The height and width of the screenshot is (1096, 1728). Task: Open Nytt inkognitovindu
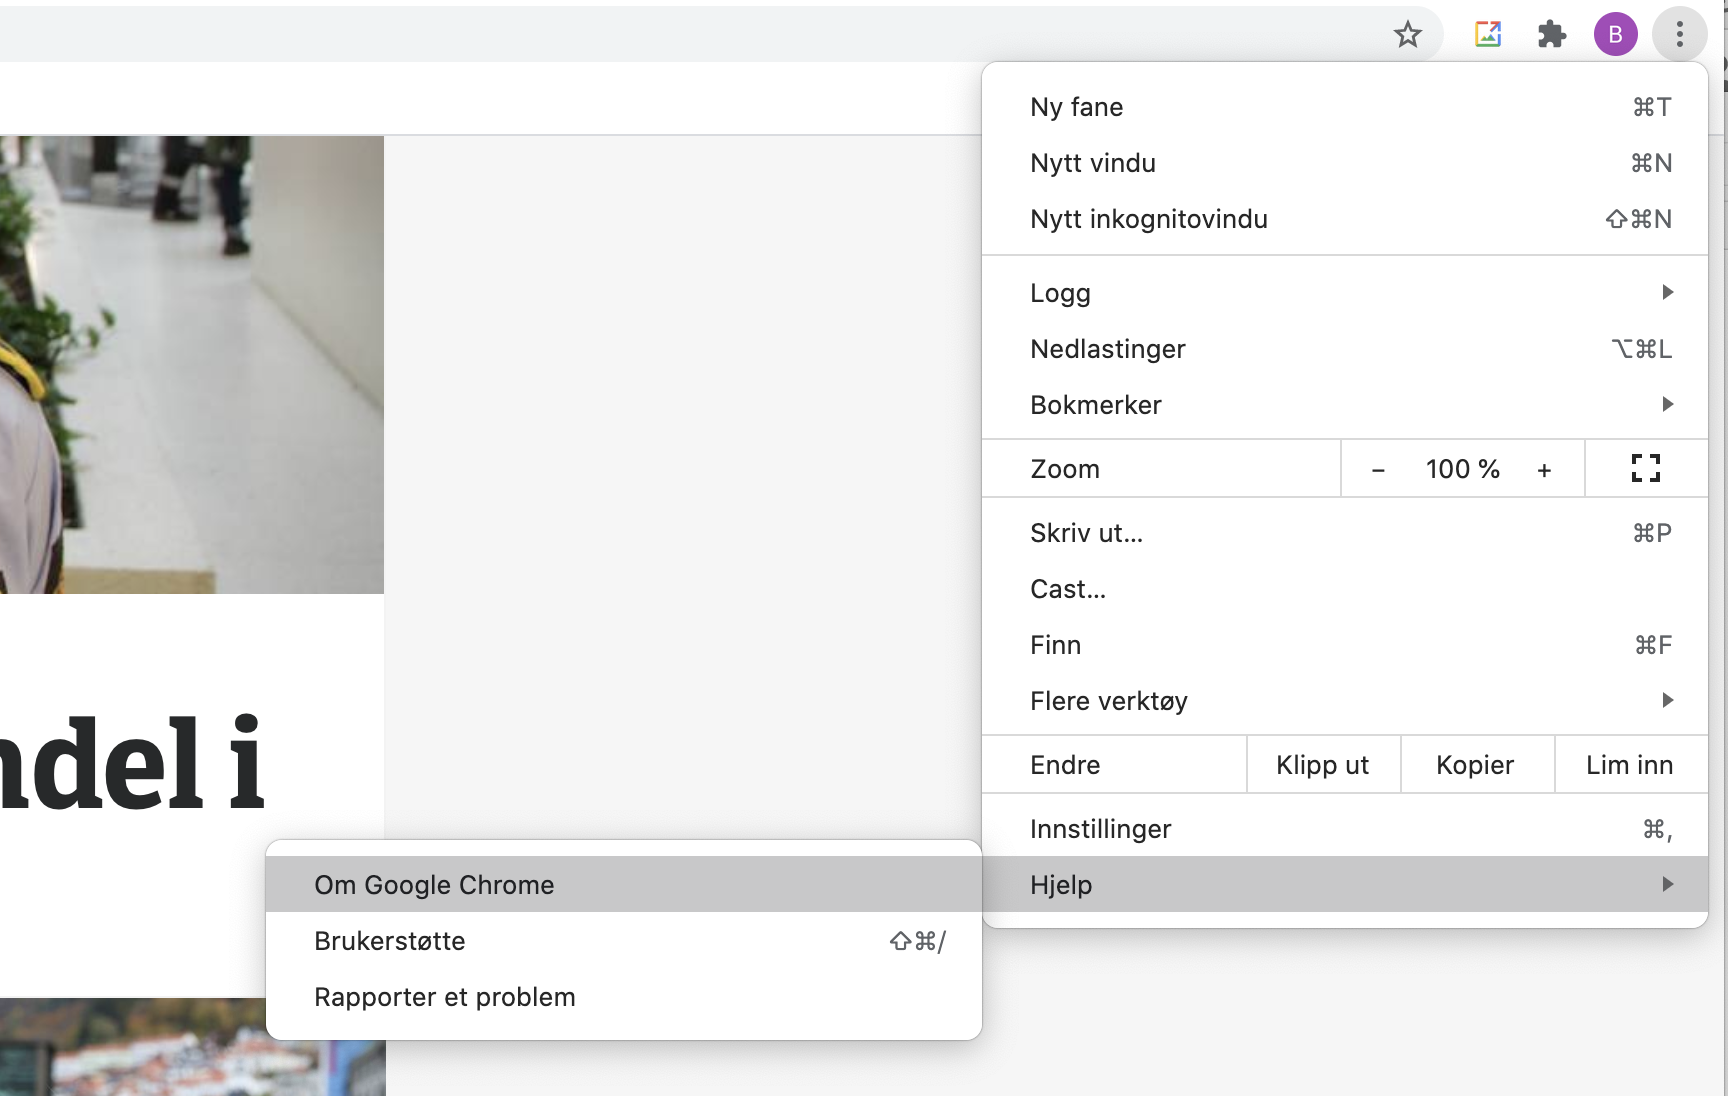1148,219
